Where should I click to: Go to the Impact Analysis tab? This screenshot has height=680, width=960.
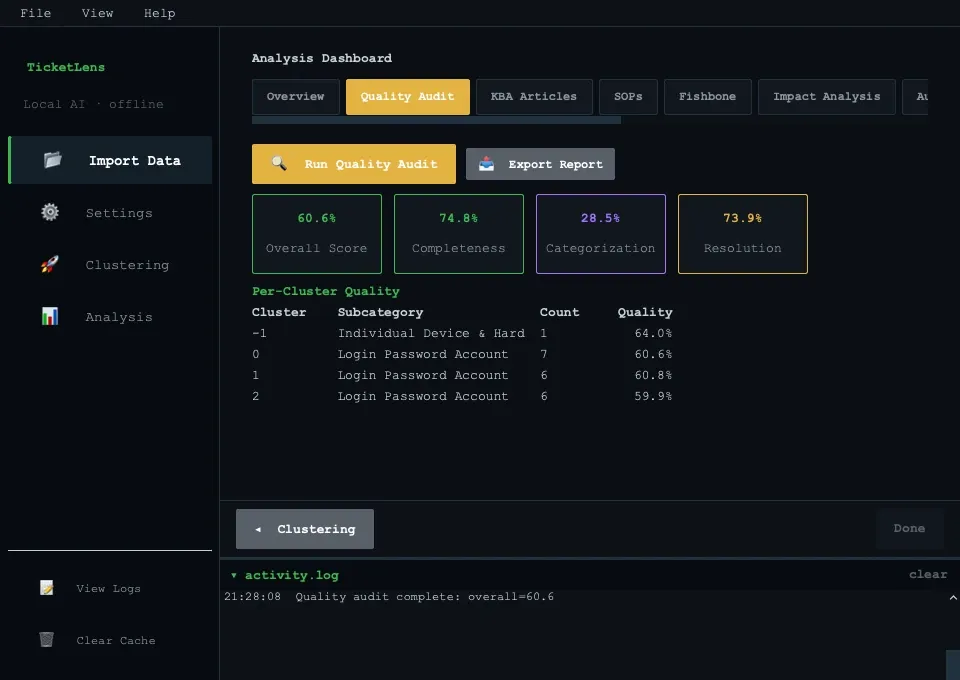[827, 97]
